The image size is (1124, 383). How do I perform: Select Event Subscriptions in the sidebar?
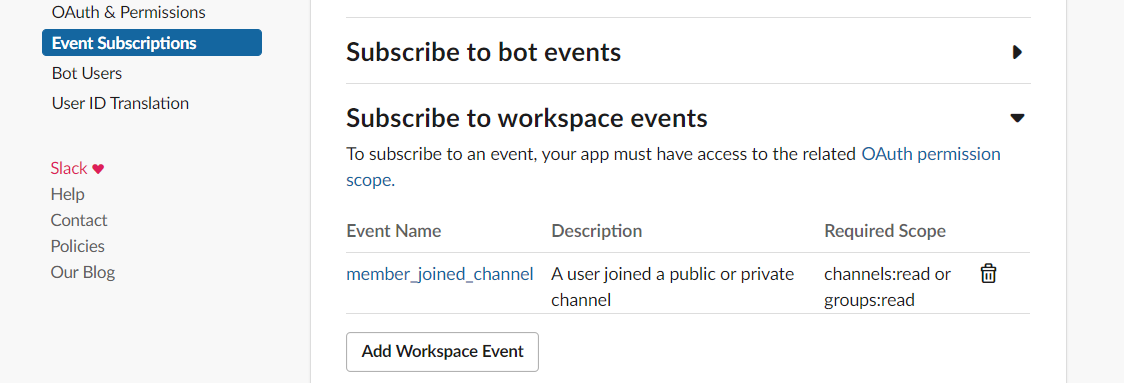click(152, 43)
